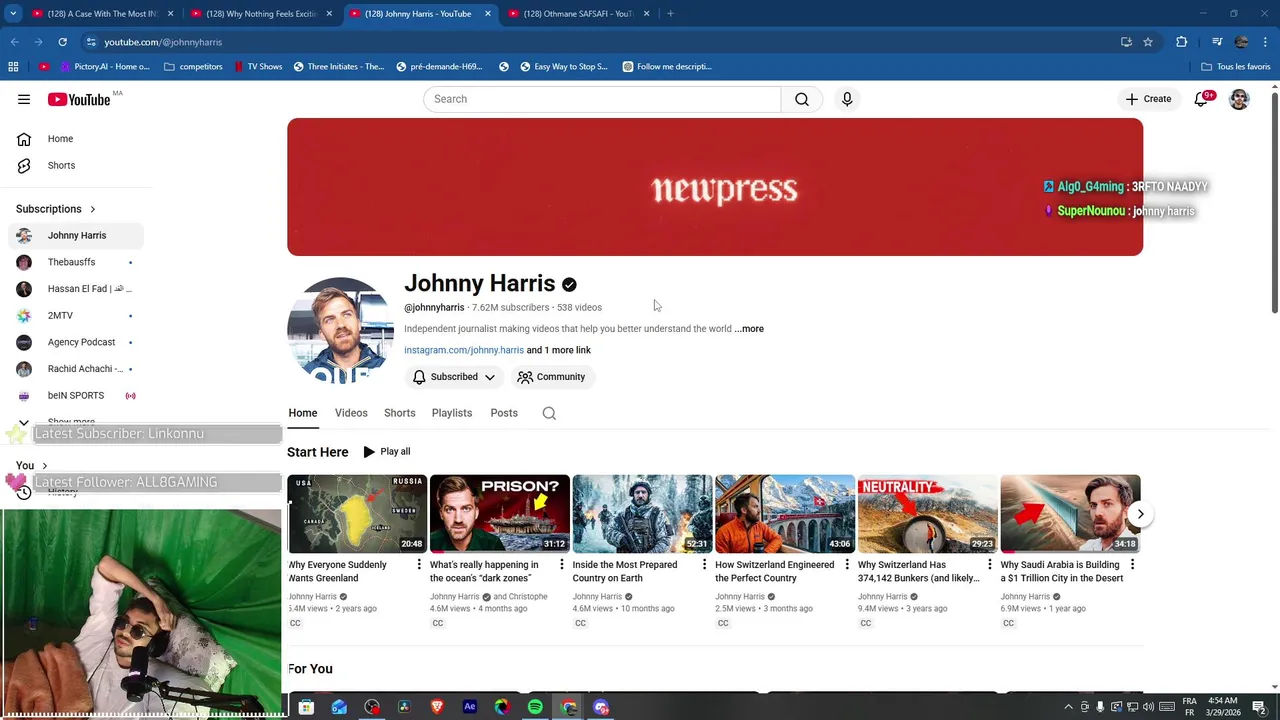Search within the Johnny Harris channel
This screenshot has width=1280, height=720.
pos(549,413)
